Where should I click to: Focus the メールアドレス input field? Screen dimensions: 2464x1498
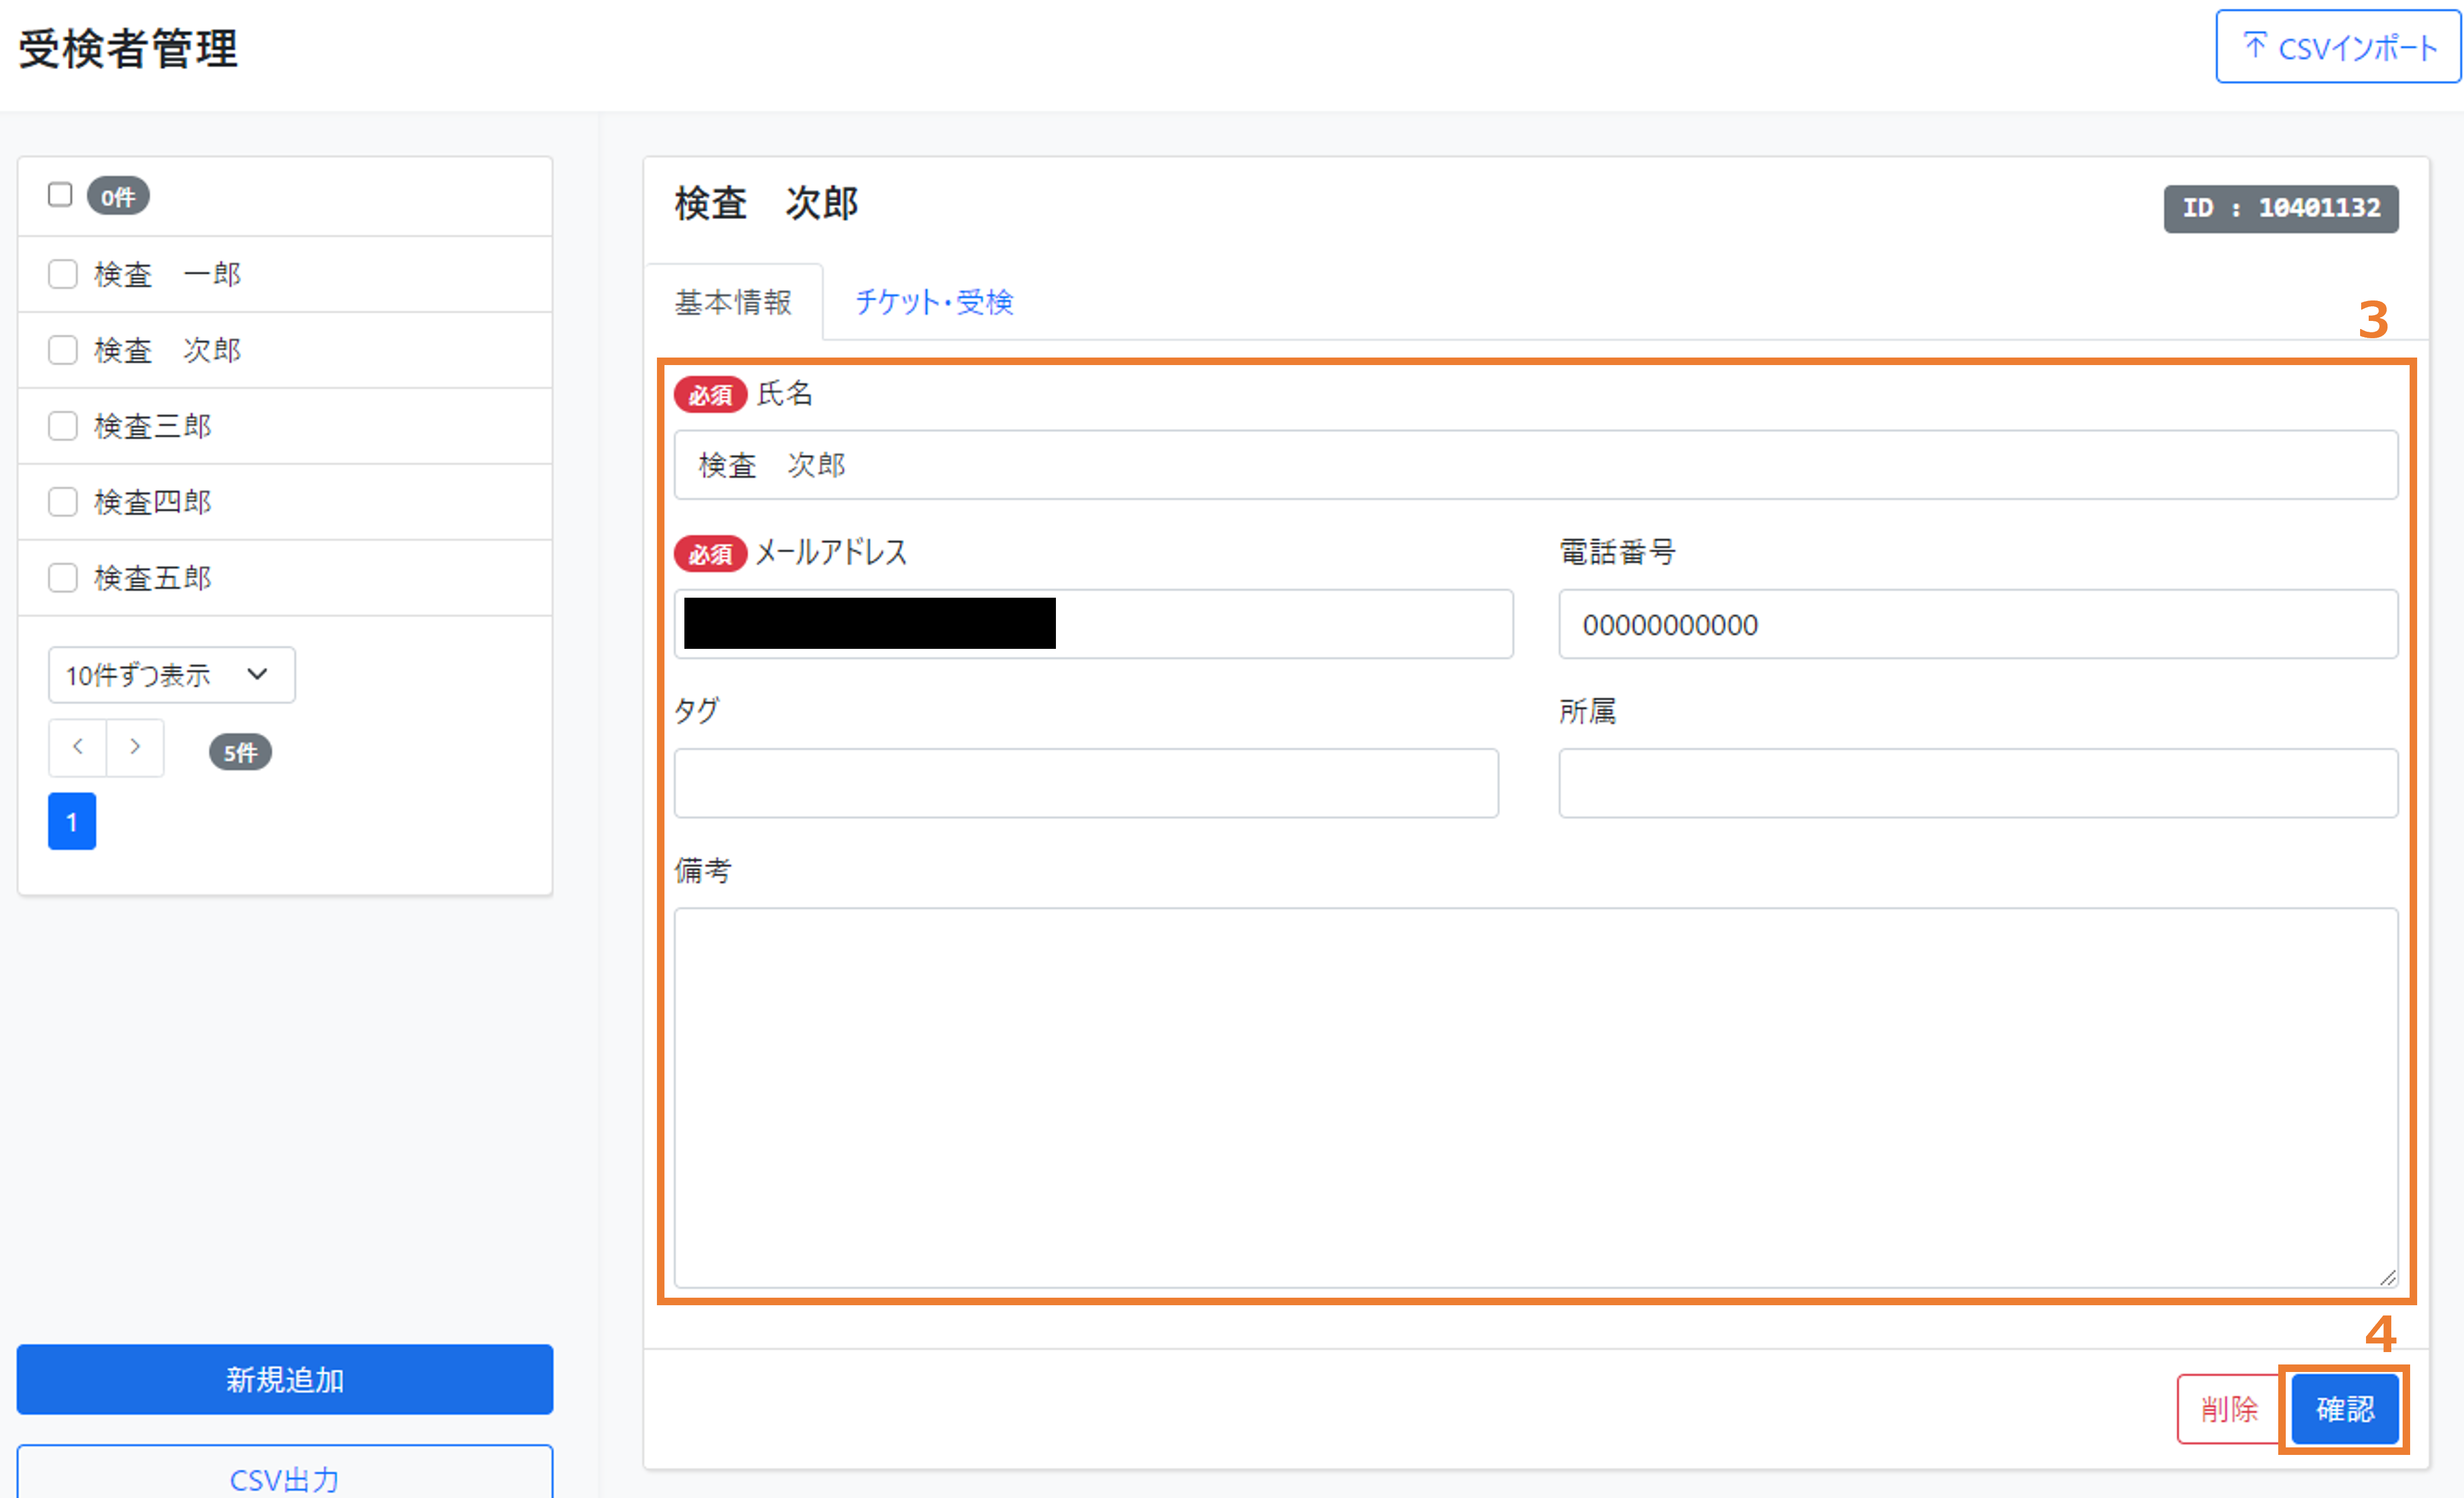[1094, 624]
